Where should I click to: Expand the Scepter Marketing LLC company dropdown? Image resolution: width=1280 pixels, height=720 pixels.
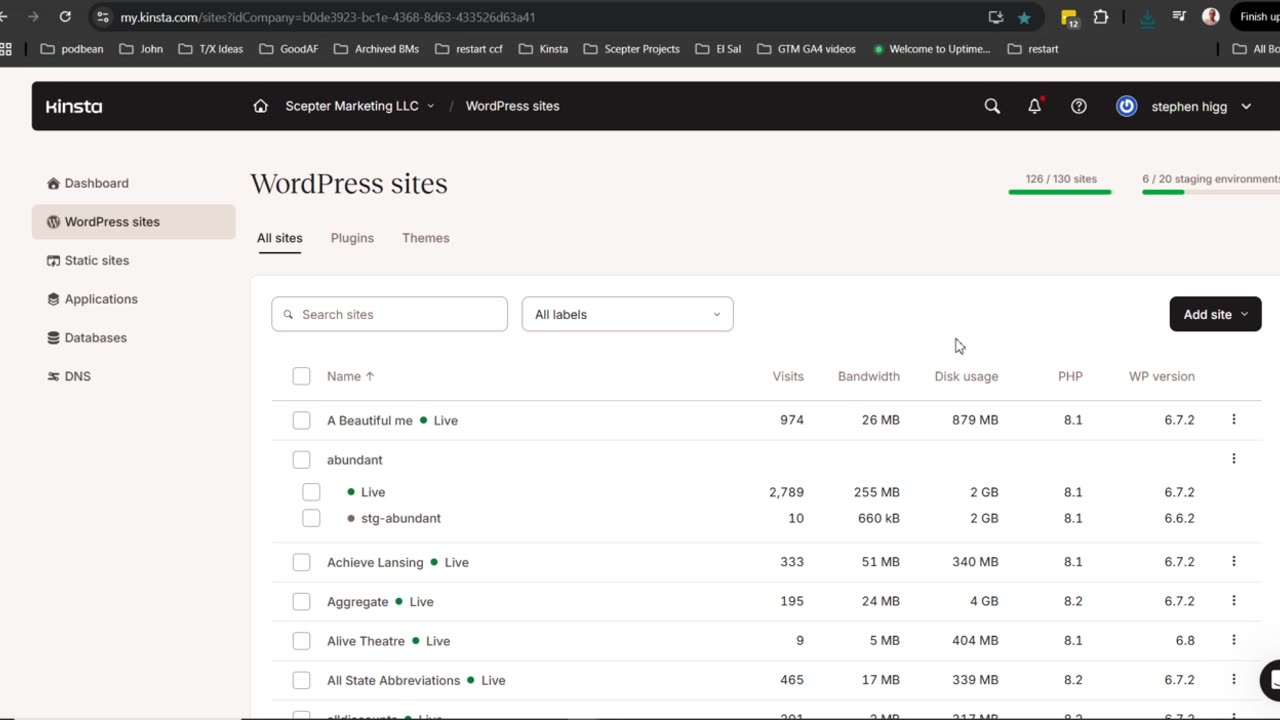coord(360,106)
